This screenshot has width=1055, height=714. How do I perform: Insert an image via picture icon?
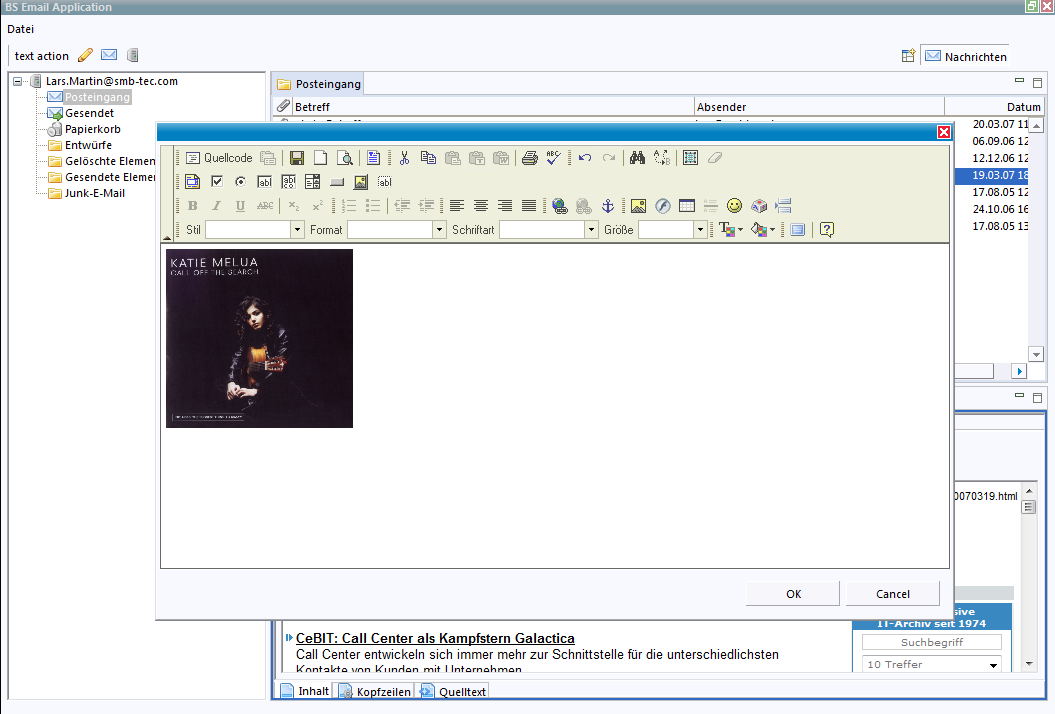[638, 206]
